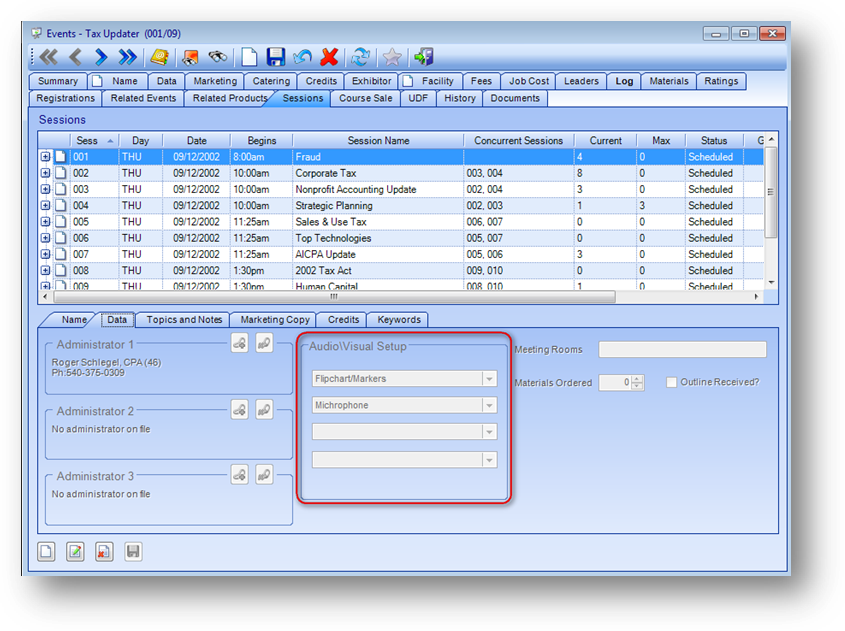
Task: Expand session 003 Nonprofit Accounting Update
Action: coord(45,189)
